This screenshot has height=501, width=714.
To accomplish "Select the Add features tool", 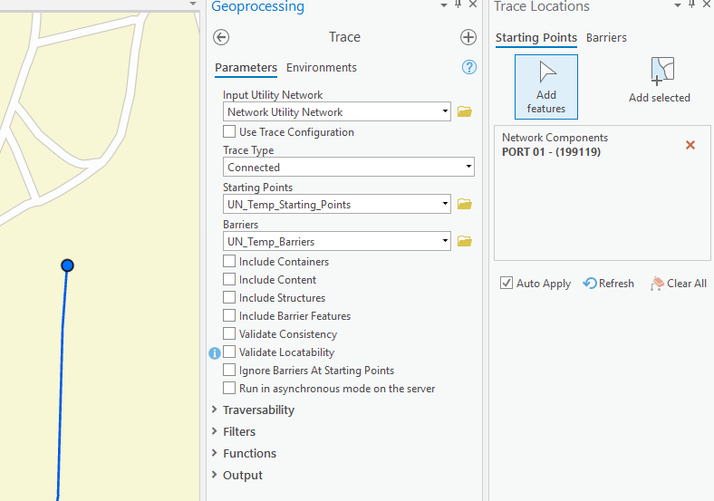I will (x=546, y=87).
